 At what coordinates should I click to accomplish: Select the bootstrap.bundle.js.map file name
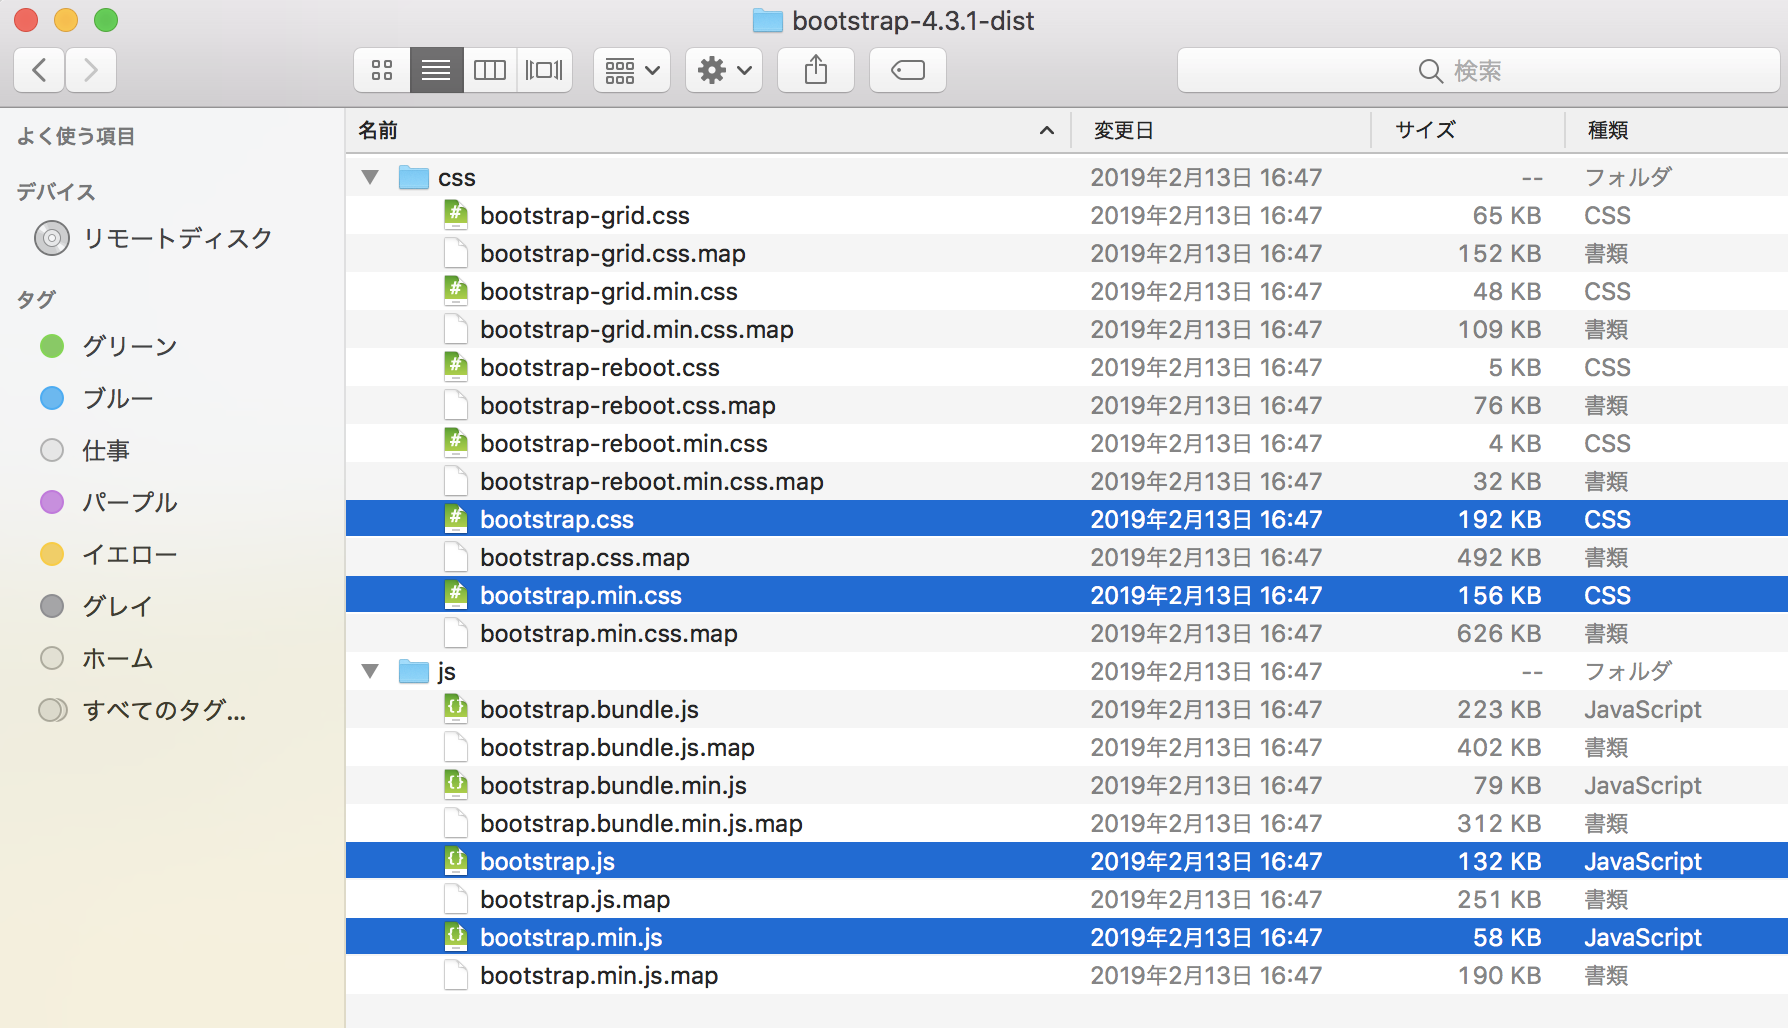pos(617,748)
